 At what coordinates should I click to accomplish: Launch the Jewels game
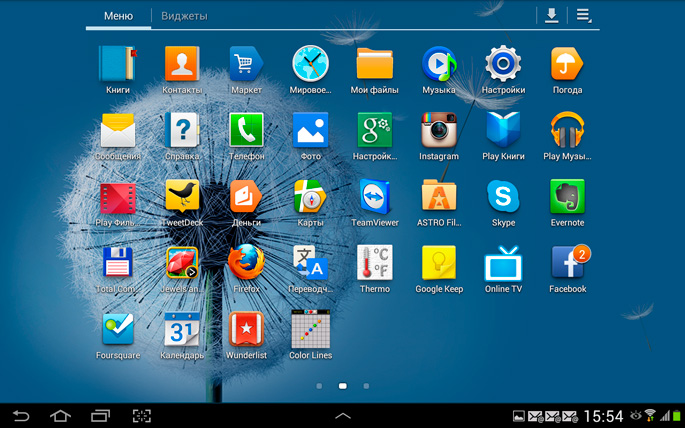pyautogui.click(x=182, y=263)
